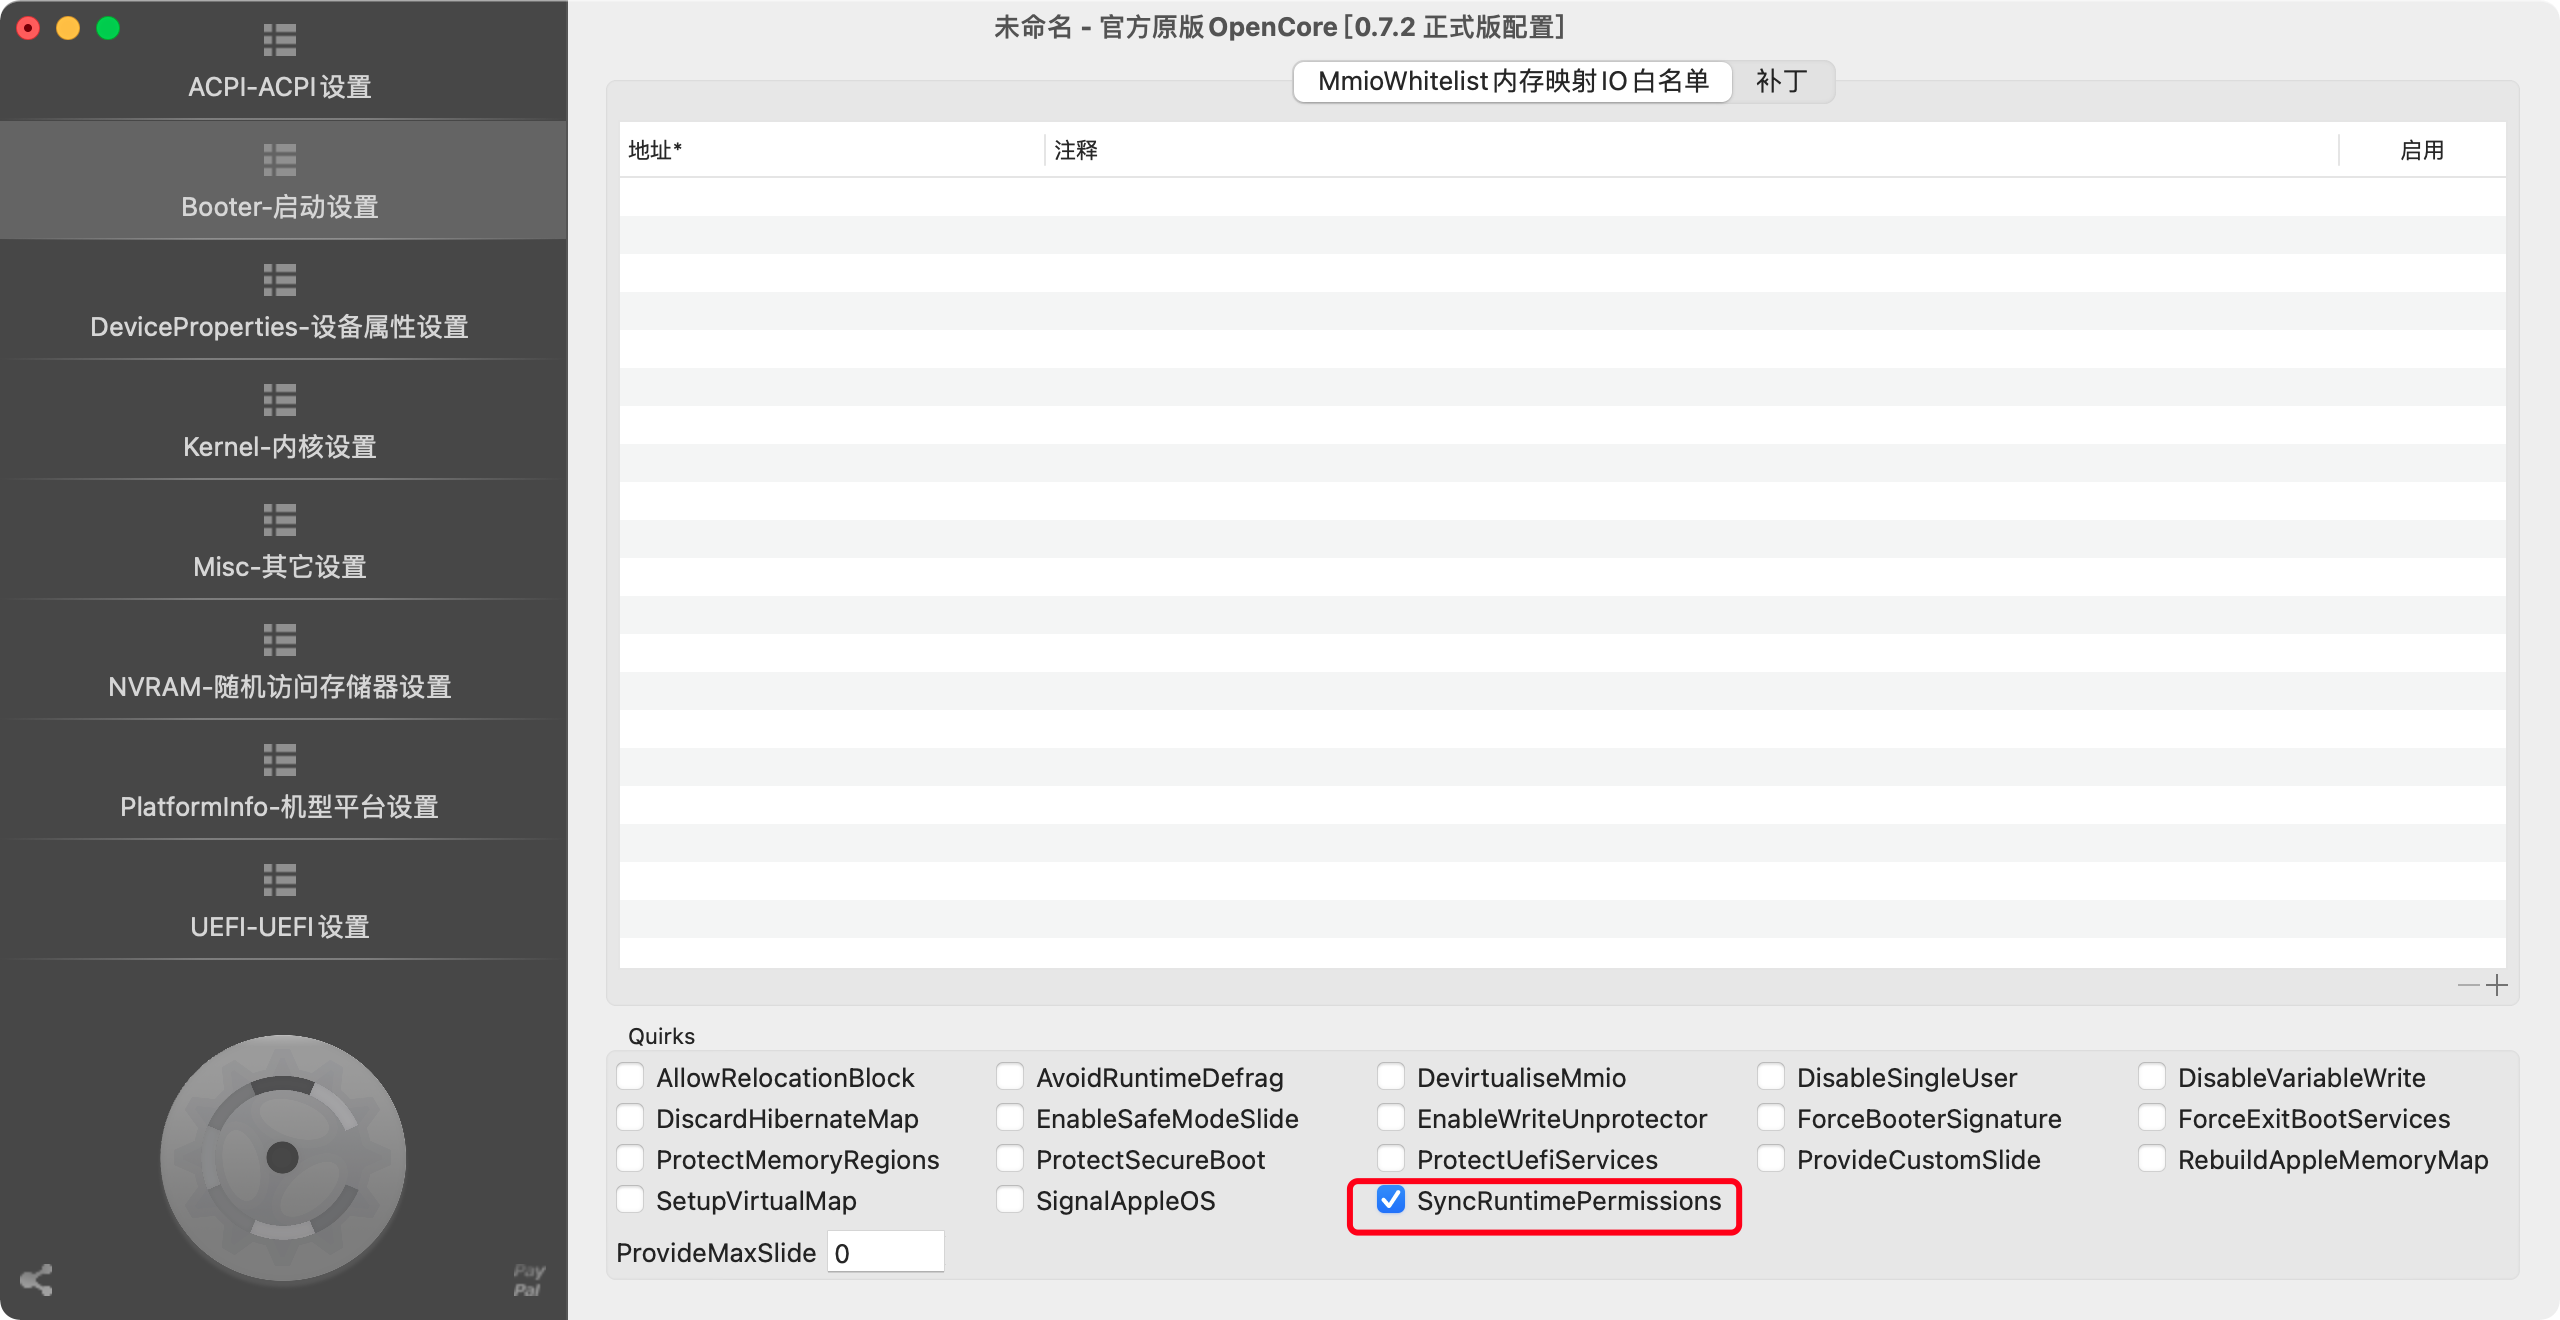The image size is (2560, 1320).
Task: Go to Misc settings sidebar icon
Action: (x=280, y=520)
